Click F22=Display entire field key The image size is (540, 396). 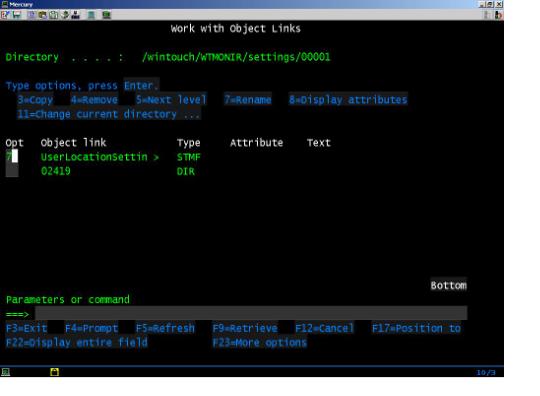tap(76, 342)
